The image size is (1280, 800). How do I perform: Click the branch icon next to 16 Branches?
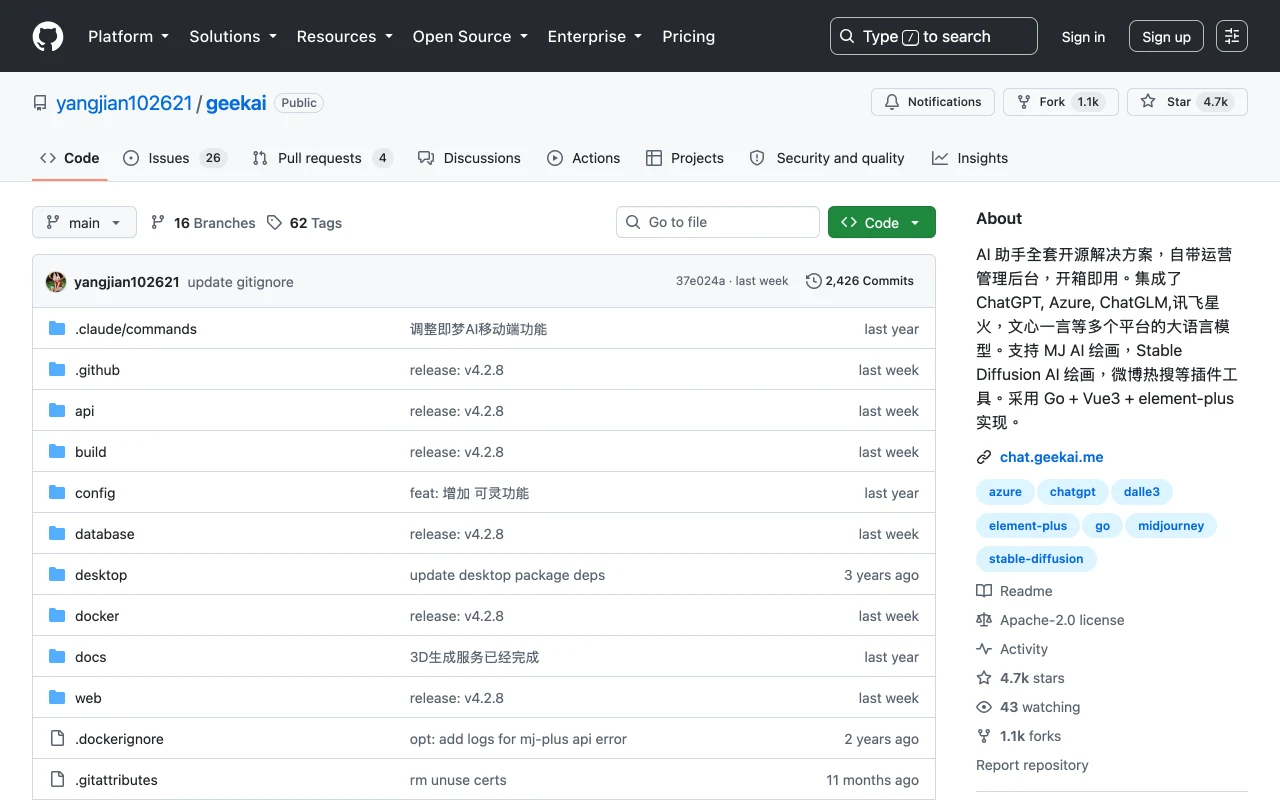158,223
